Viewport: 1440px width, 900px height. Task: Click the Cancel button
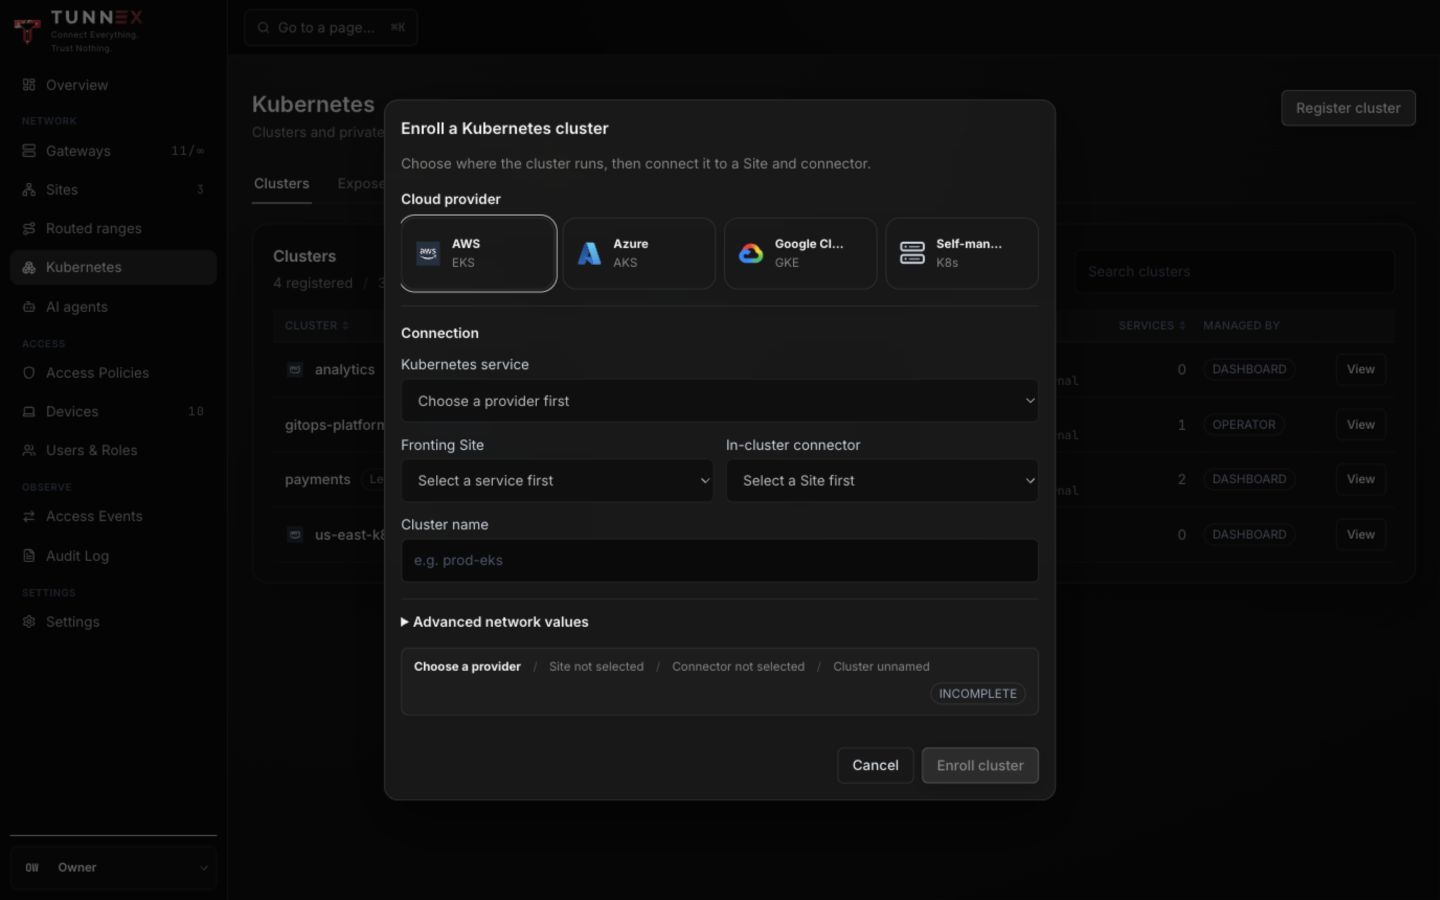pos(875,766)
